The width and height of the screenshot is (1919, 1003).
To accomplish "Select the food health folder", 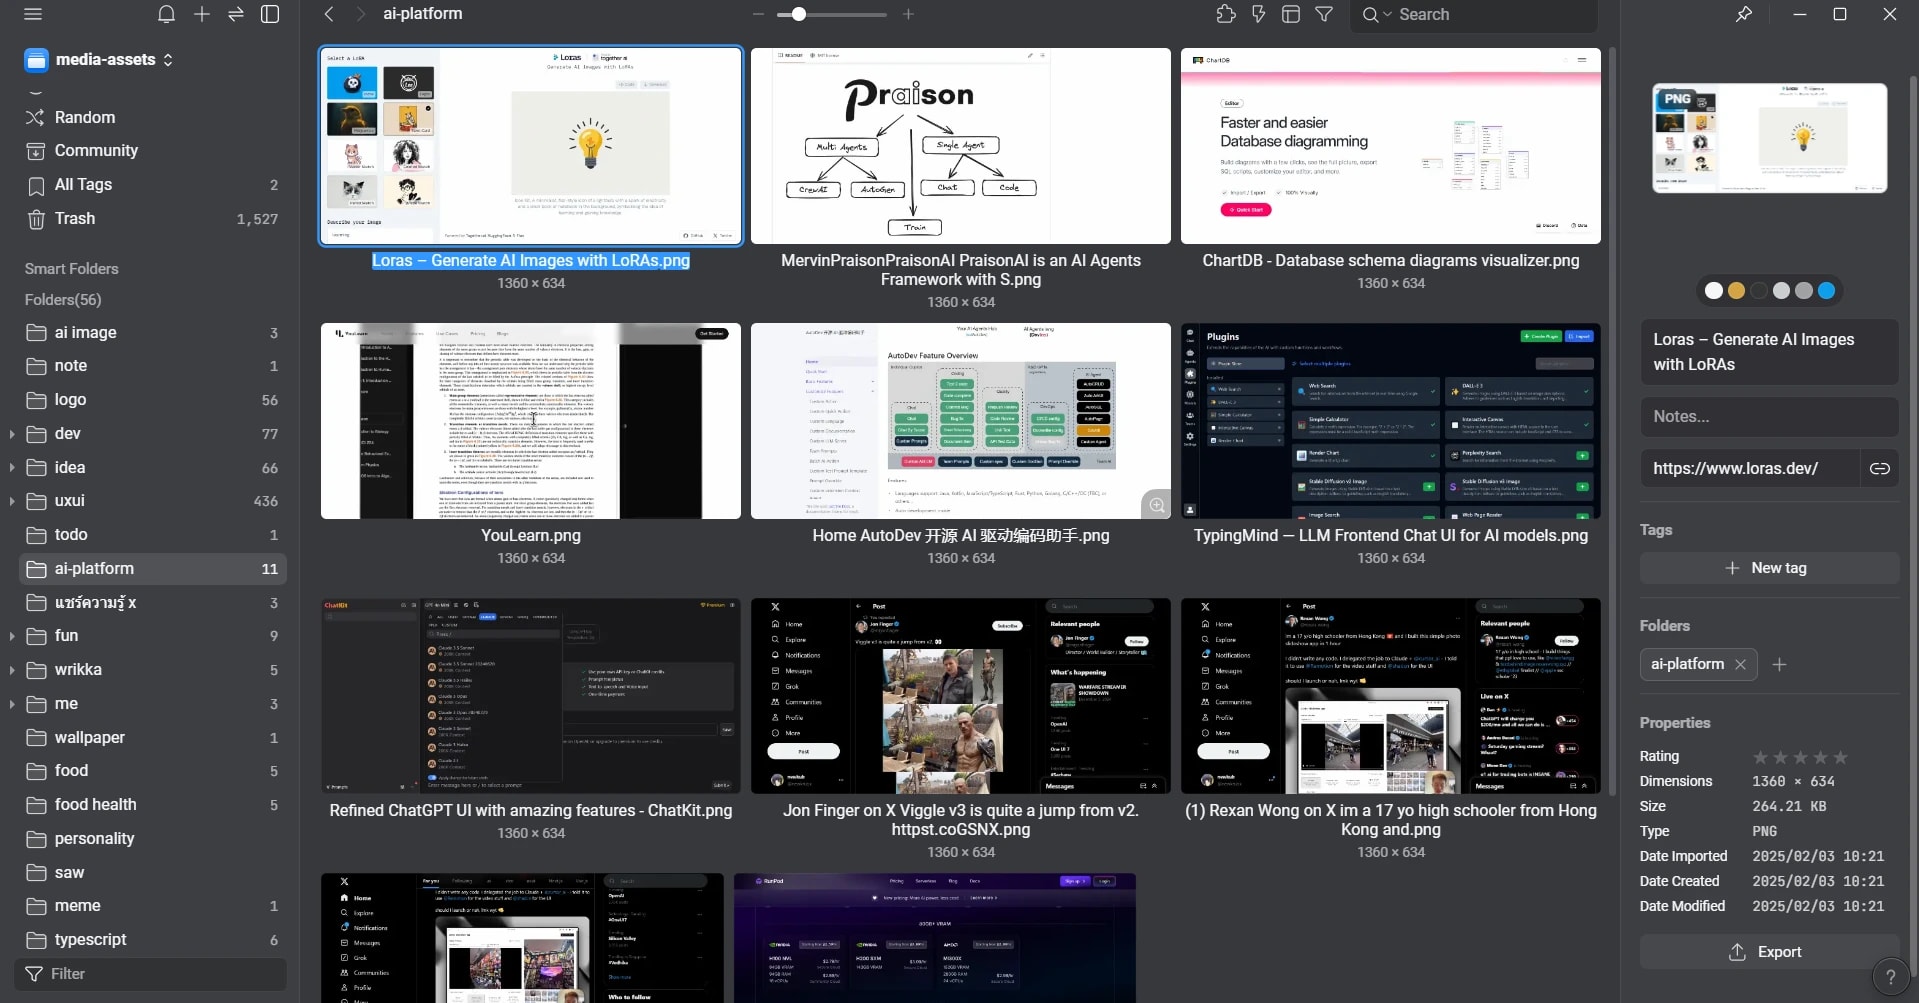I will [152, 805].
